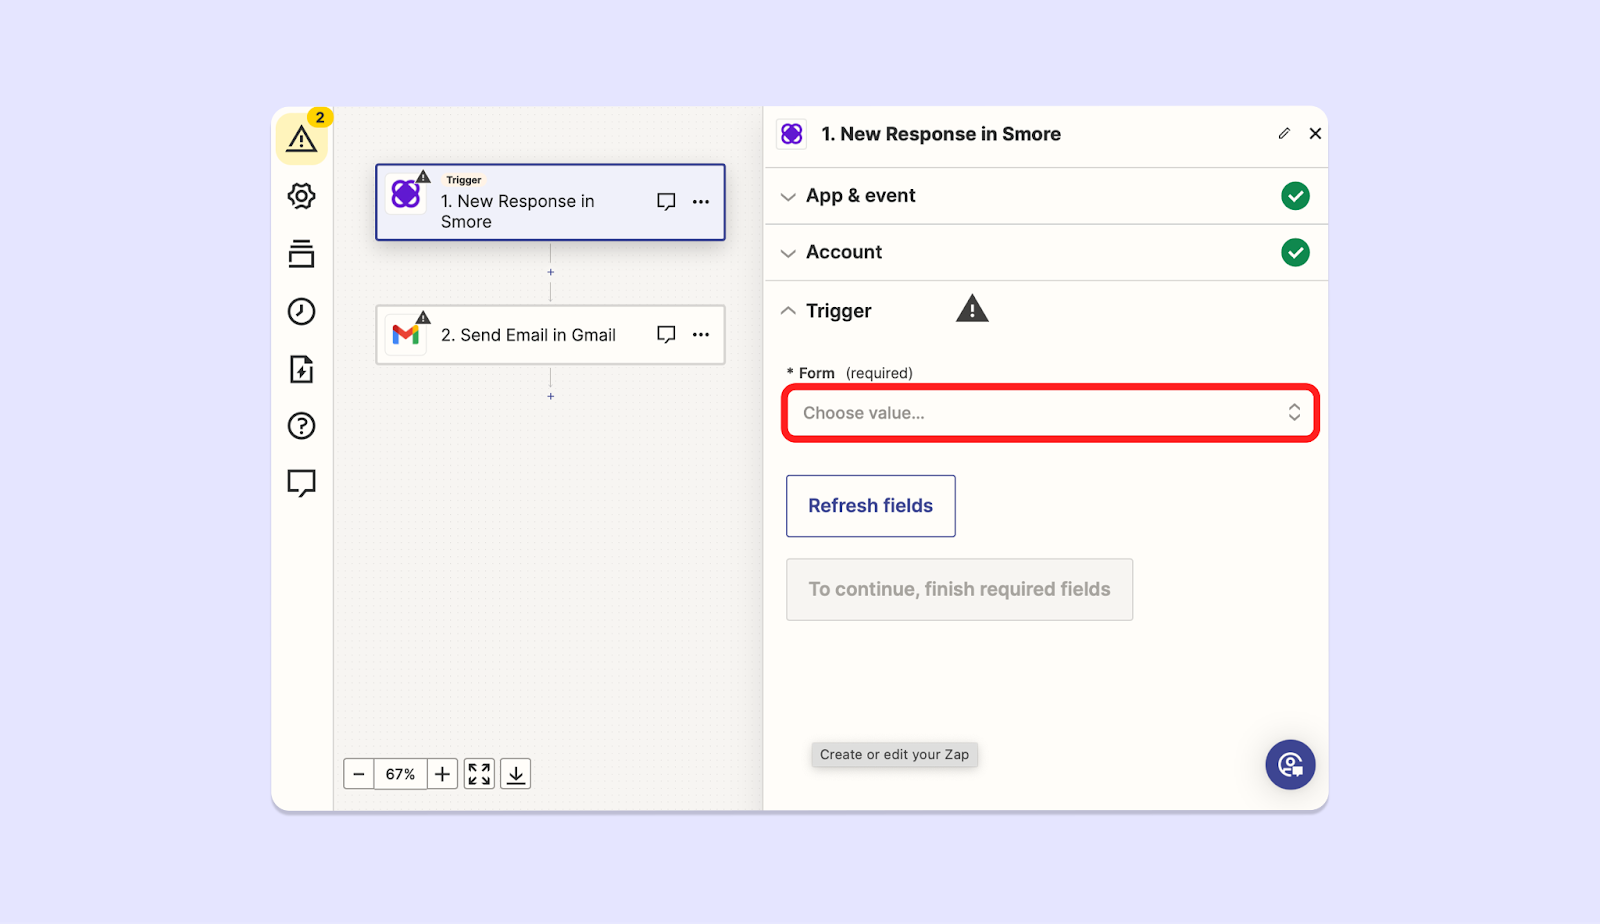The image size is (1600, 924).
Task: Add a step between Smore and Gmail
Action: click(x=550, y=272)
